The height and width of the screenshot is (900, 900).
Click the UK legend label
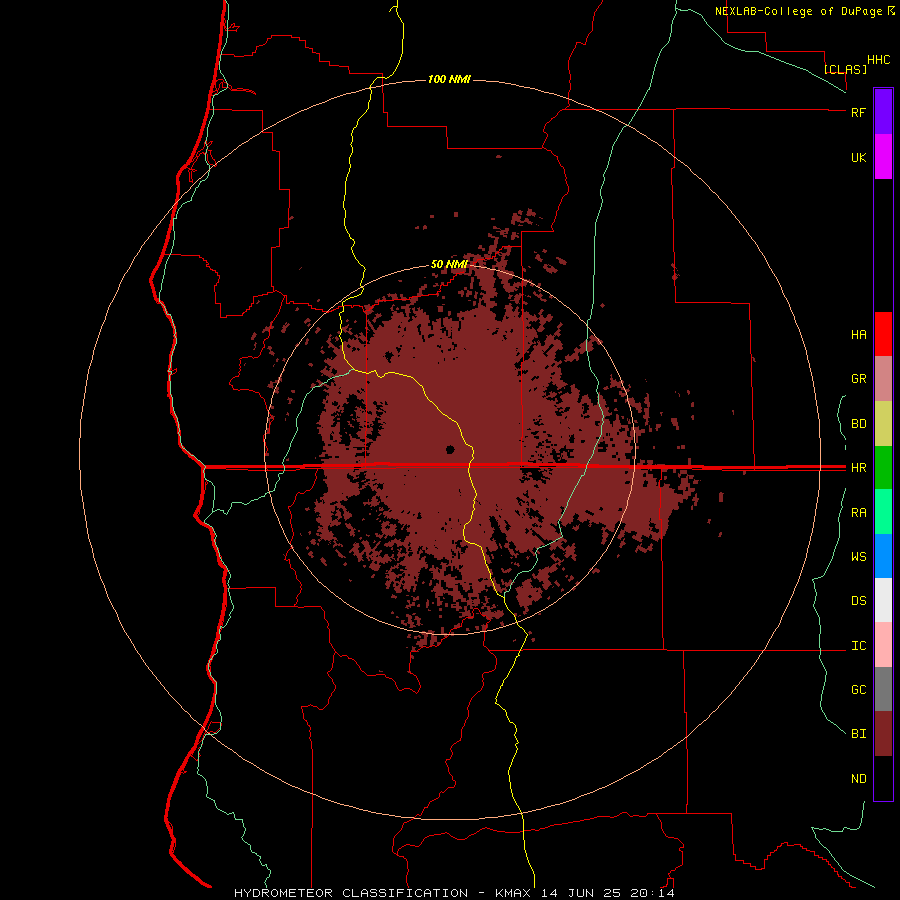(x=858, y=157)
